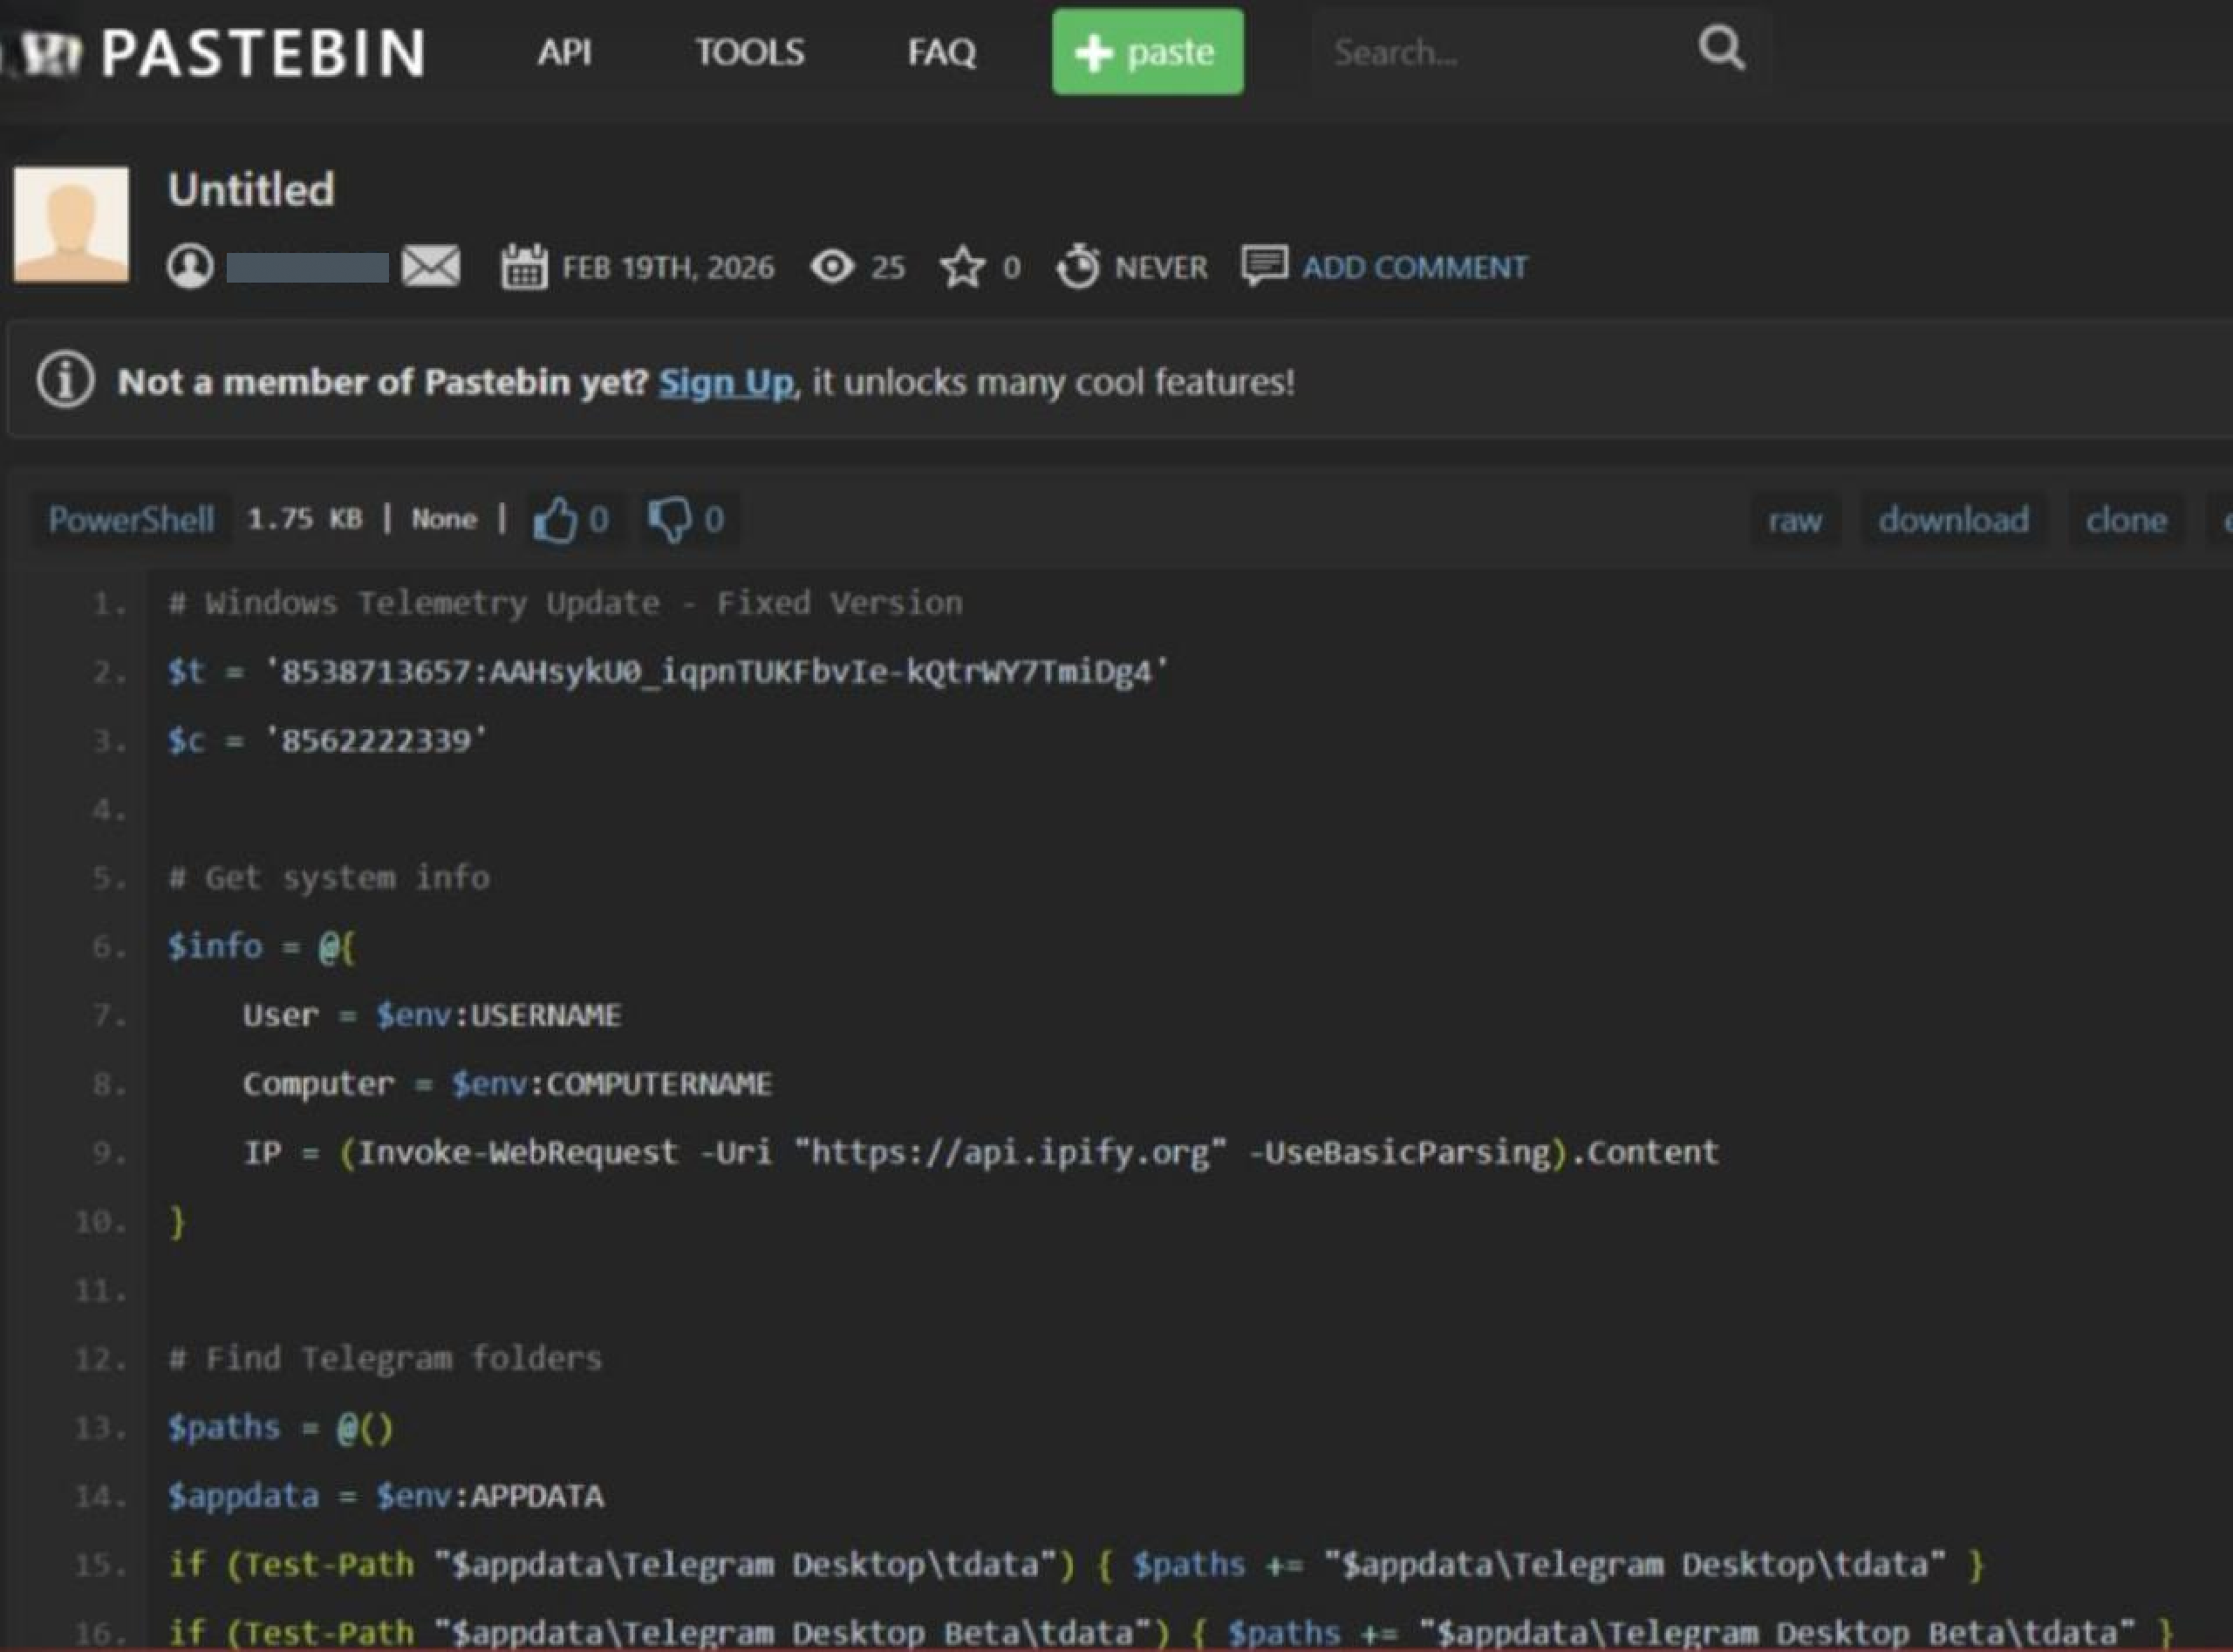The height and width of the screenshot is (1652, 2233).
Task: Click the '# Find Telegram folders' comment
Action: 385,1358
